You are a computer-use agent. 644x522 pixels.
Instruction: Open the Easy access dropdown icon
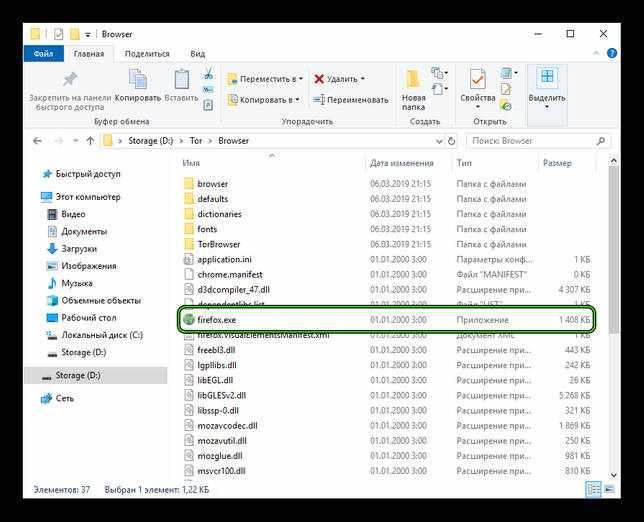(439, 89)
